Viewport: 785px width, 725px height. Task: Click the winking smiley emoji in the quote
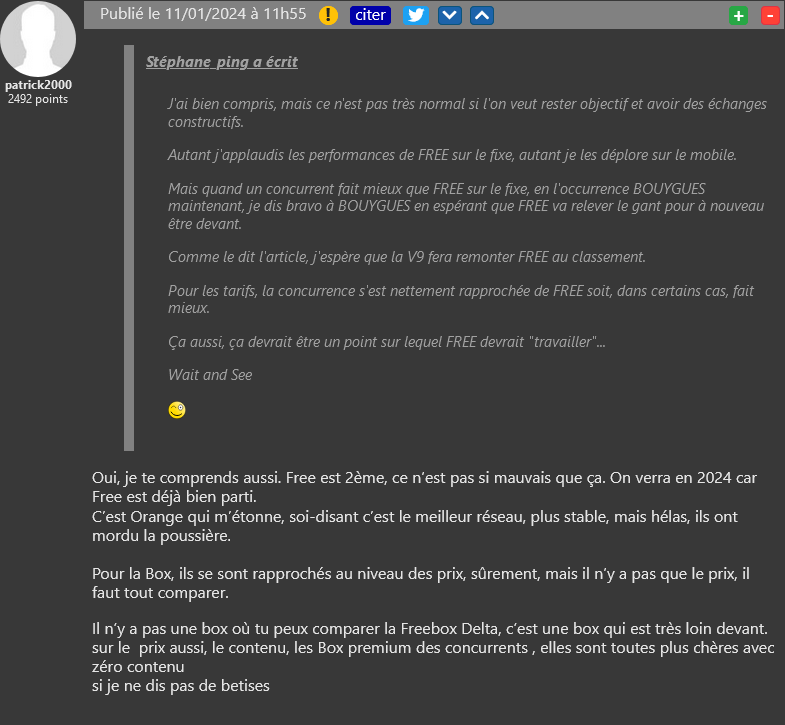177,410
